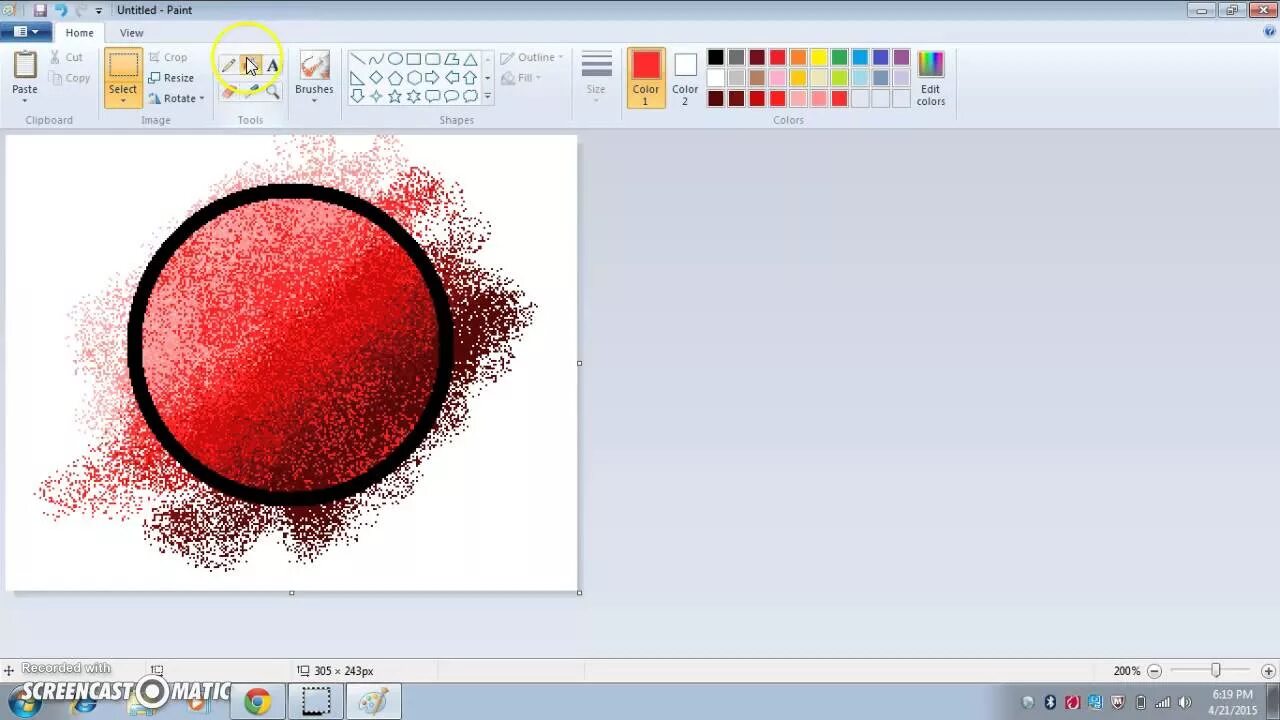Open Edit colors dialog
The width and height of the screenshot is (1280, 720).
(x=930, y=78)
